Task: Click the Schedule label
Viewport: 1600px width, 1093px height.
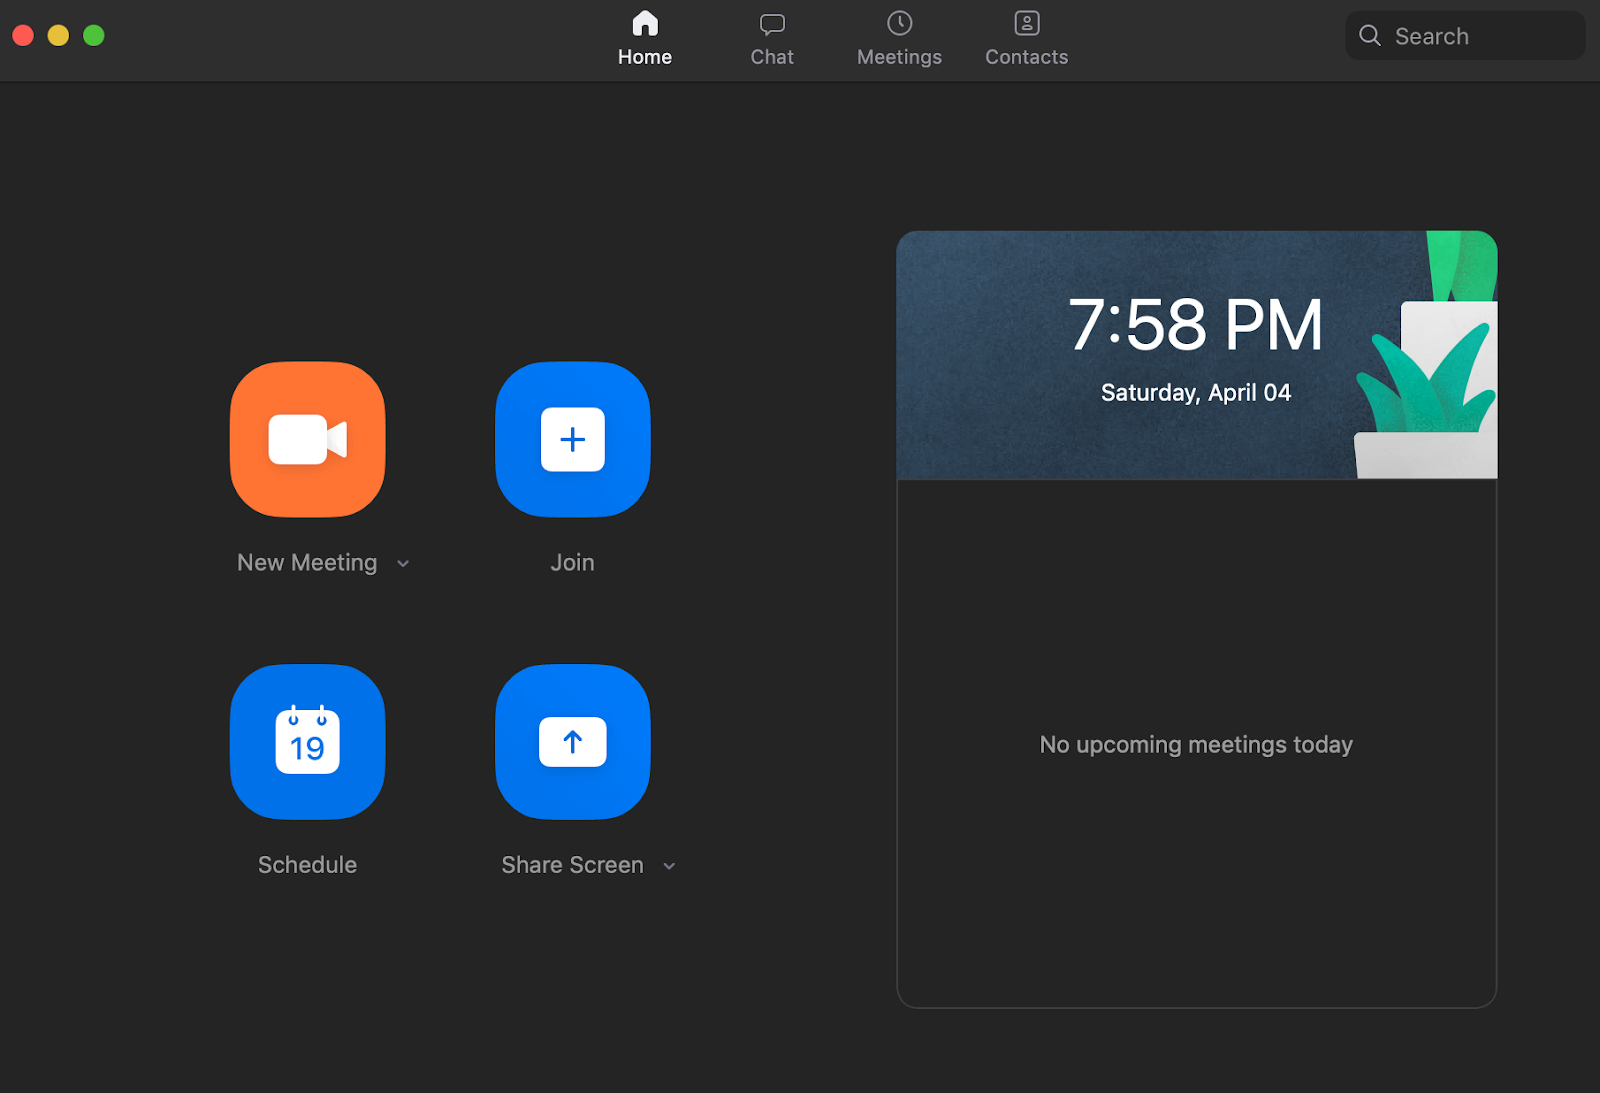Action: (307, 865)
